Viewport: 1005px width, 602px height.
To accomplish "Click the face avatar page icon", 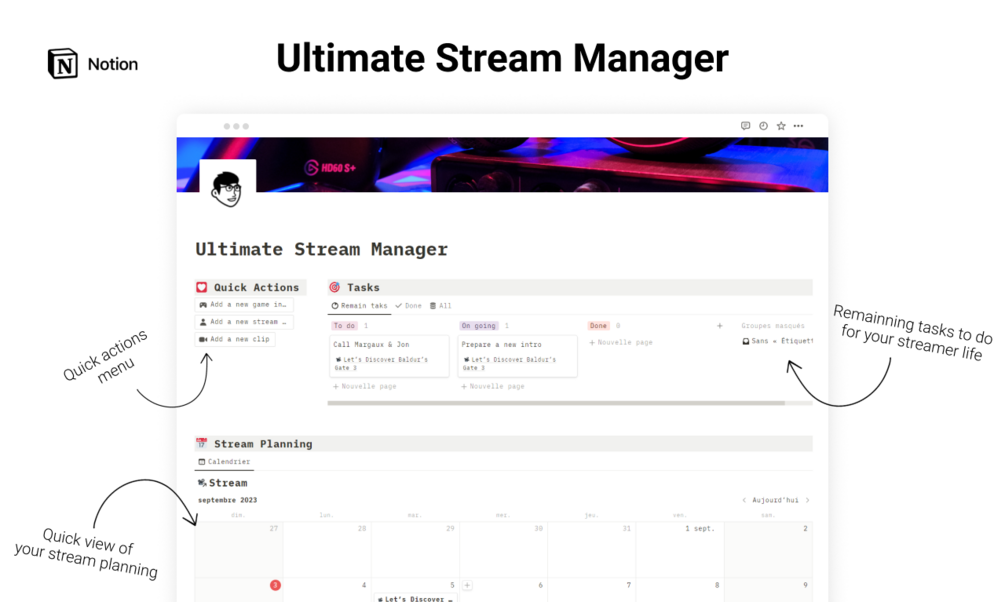I will [x=227, y=189].
